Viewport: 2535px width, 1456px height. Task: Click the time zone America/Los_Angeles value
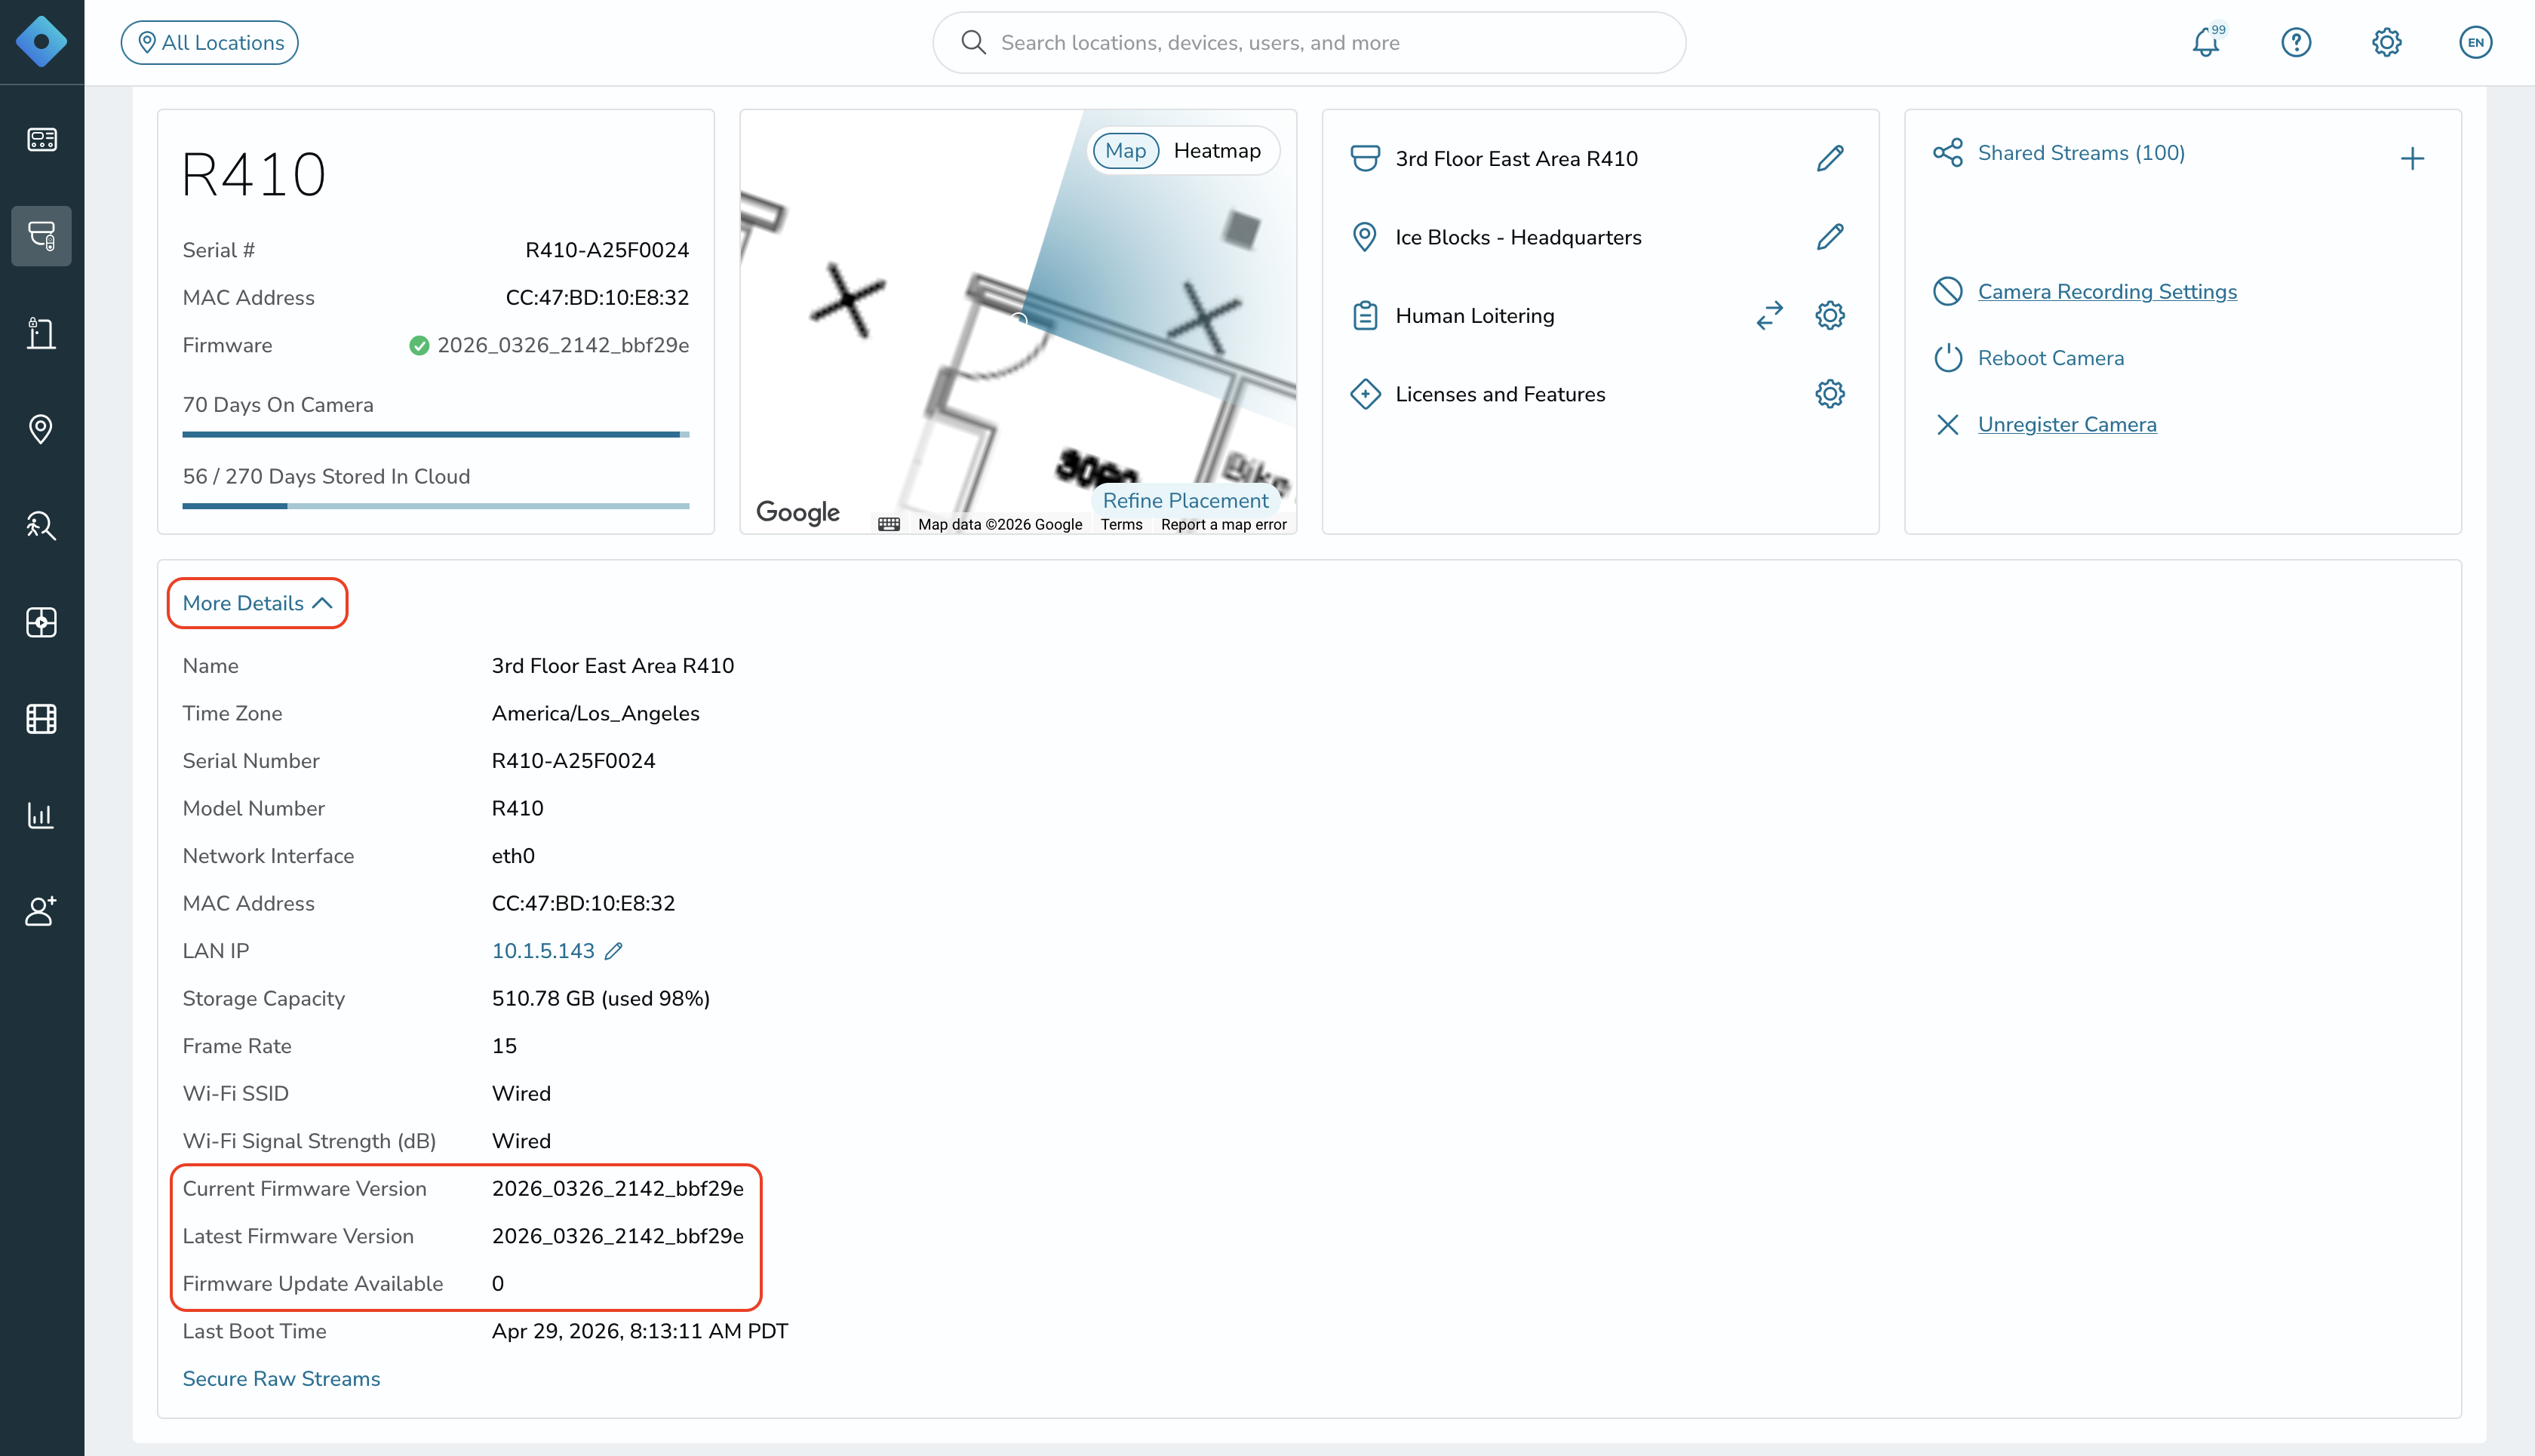coord(595,714)
